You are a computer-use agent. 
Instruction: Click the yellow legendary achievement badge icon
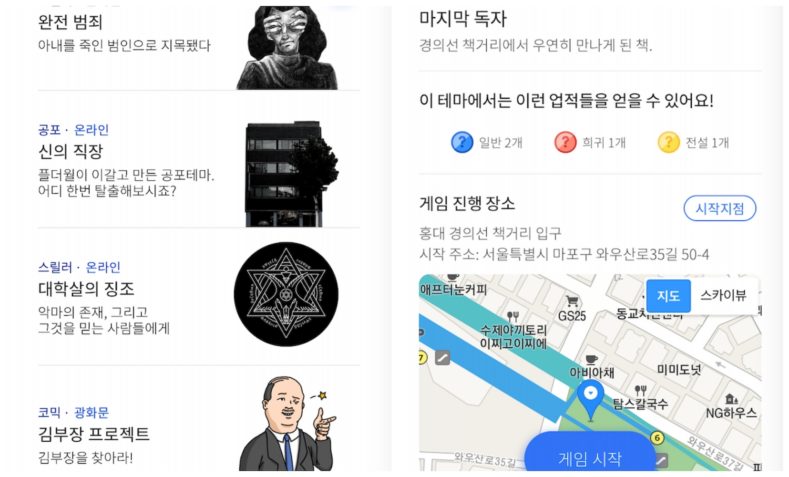668,142
